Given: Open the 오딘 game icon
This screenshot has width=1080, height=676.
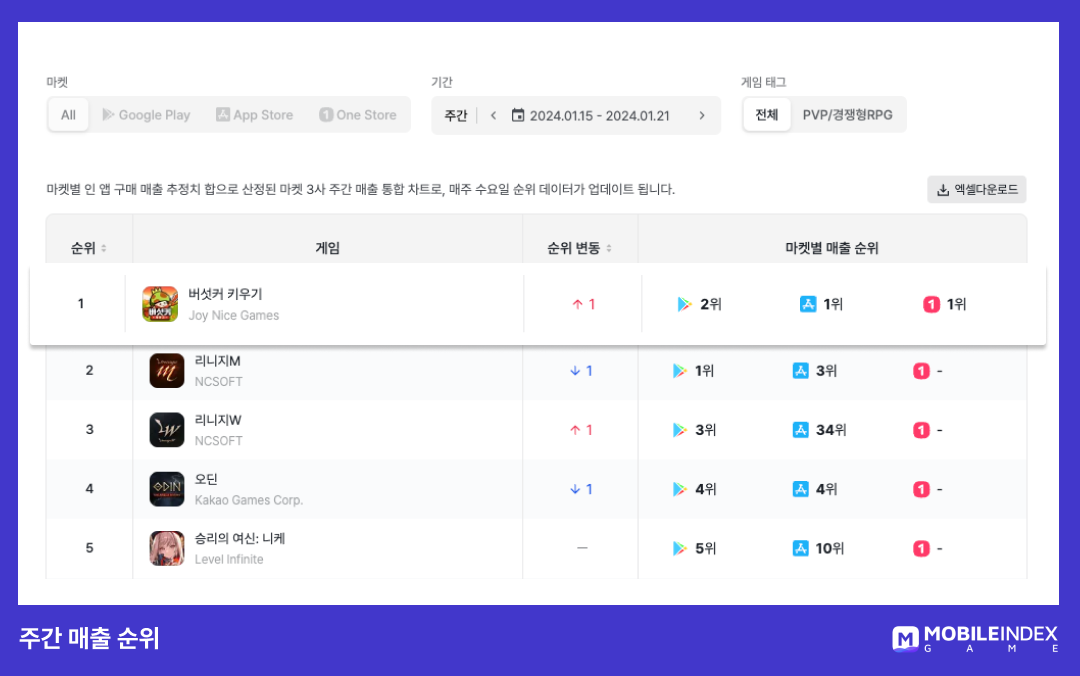Looking at the screenshot, I should coord(167,489).
